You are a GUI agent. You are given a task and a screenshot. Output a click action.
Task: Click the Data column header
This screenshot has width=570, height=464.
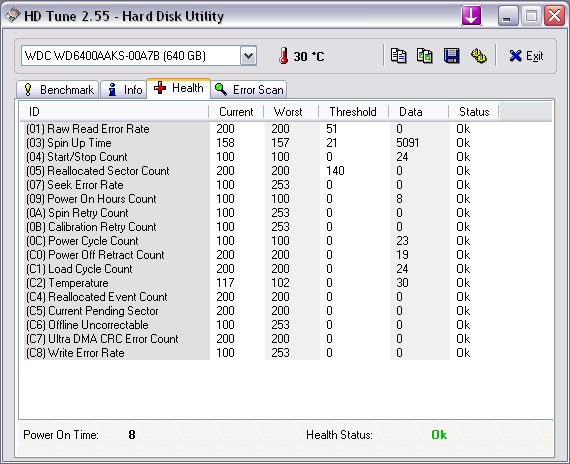point(418,112)
